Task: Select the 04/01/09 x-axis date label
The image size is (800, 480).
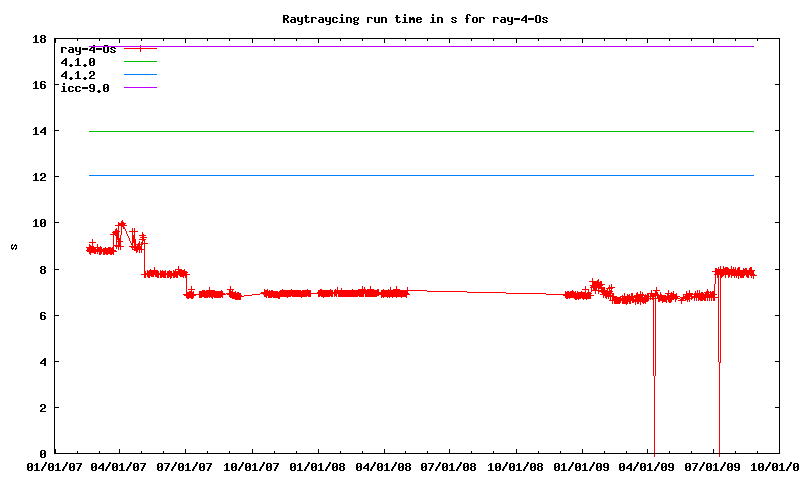Action: pyautogui.click(x=649, y=466)
